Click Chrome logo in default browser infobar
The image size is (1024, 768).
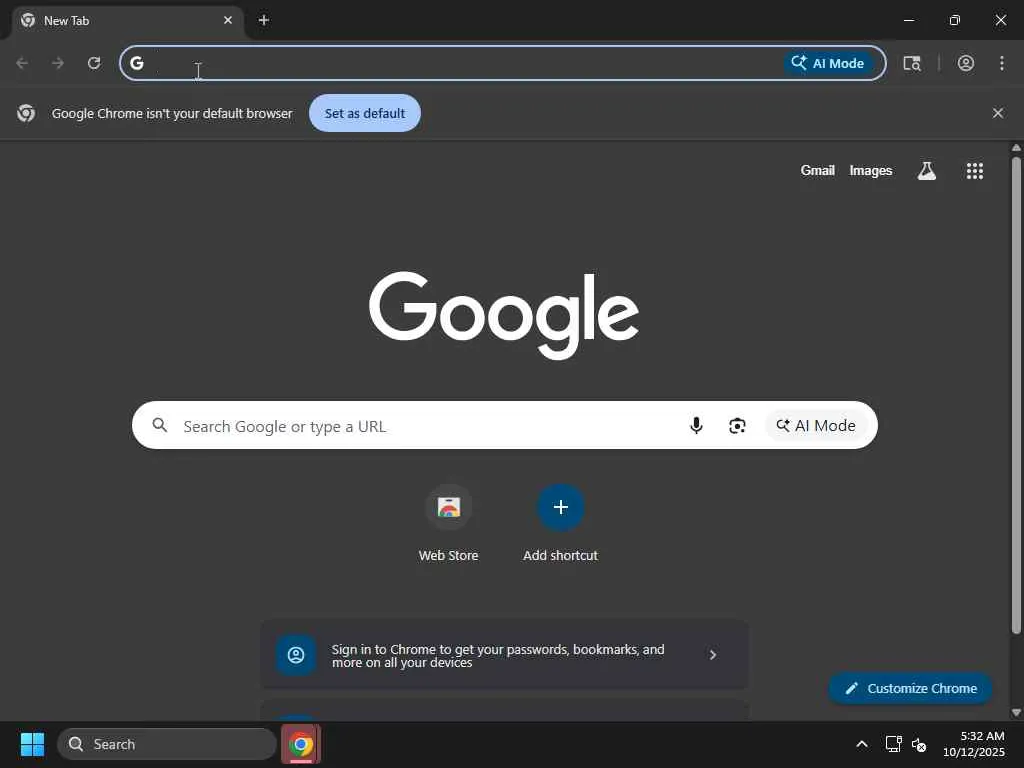tap(26, 113)
